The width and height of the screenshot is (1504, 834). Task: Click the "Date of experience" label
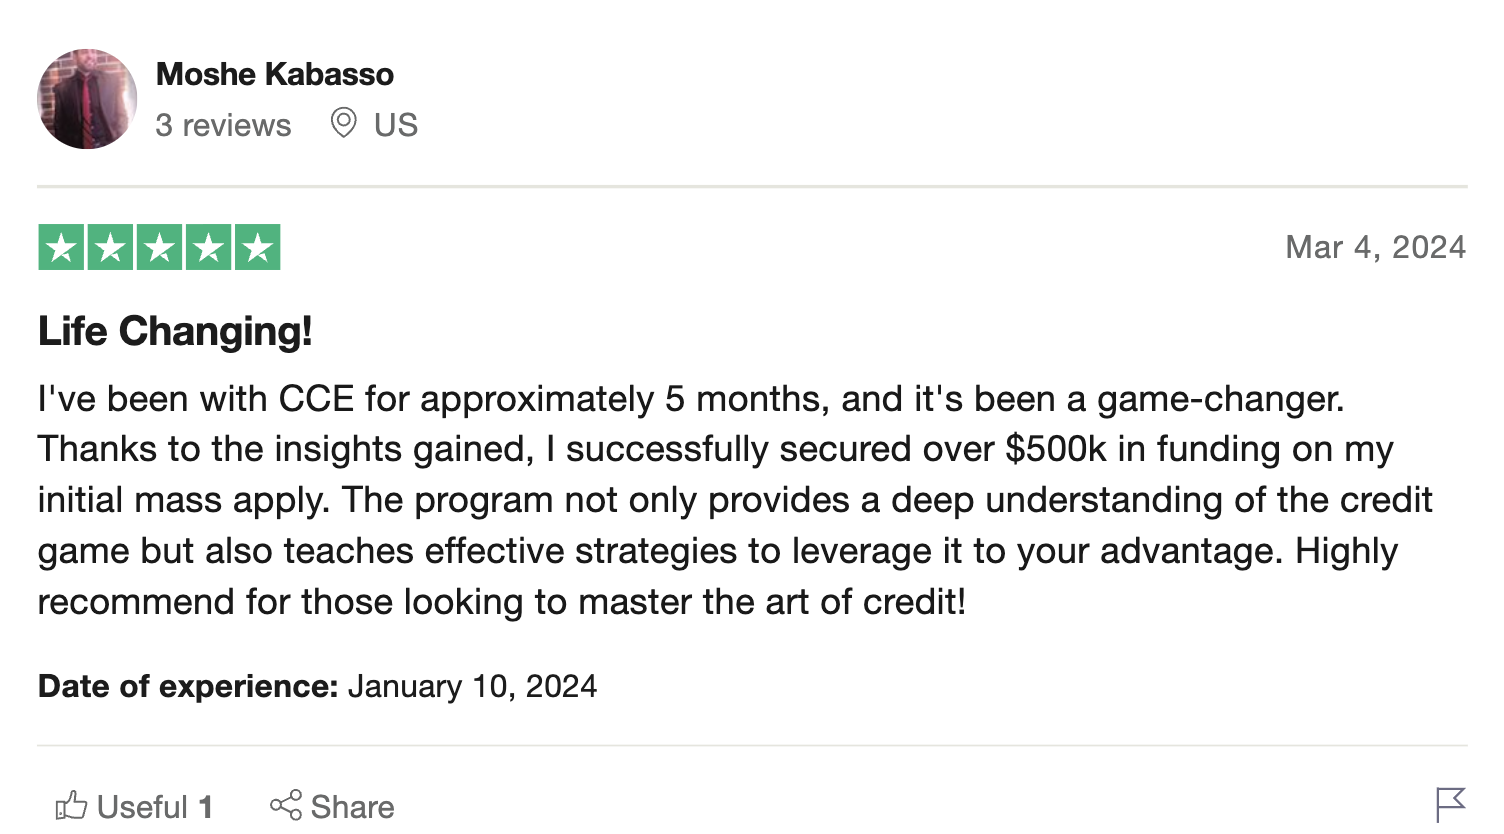point(188,686)
